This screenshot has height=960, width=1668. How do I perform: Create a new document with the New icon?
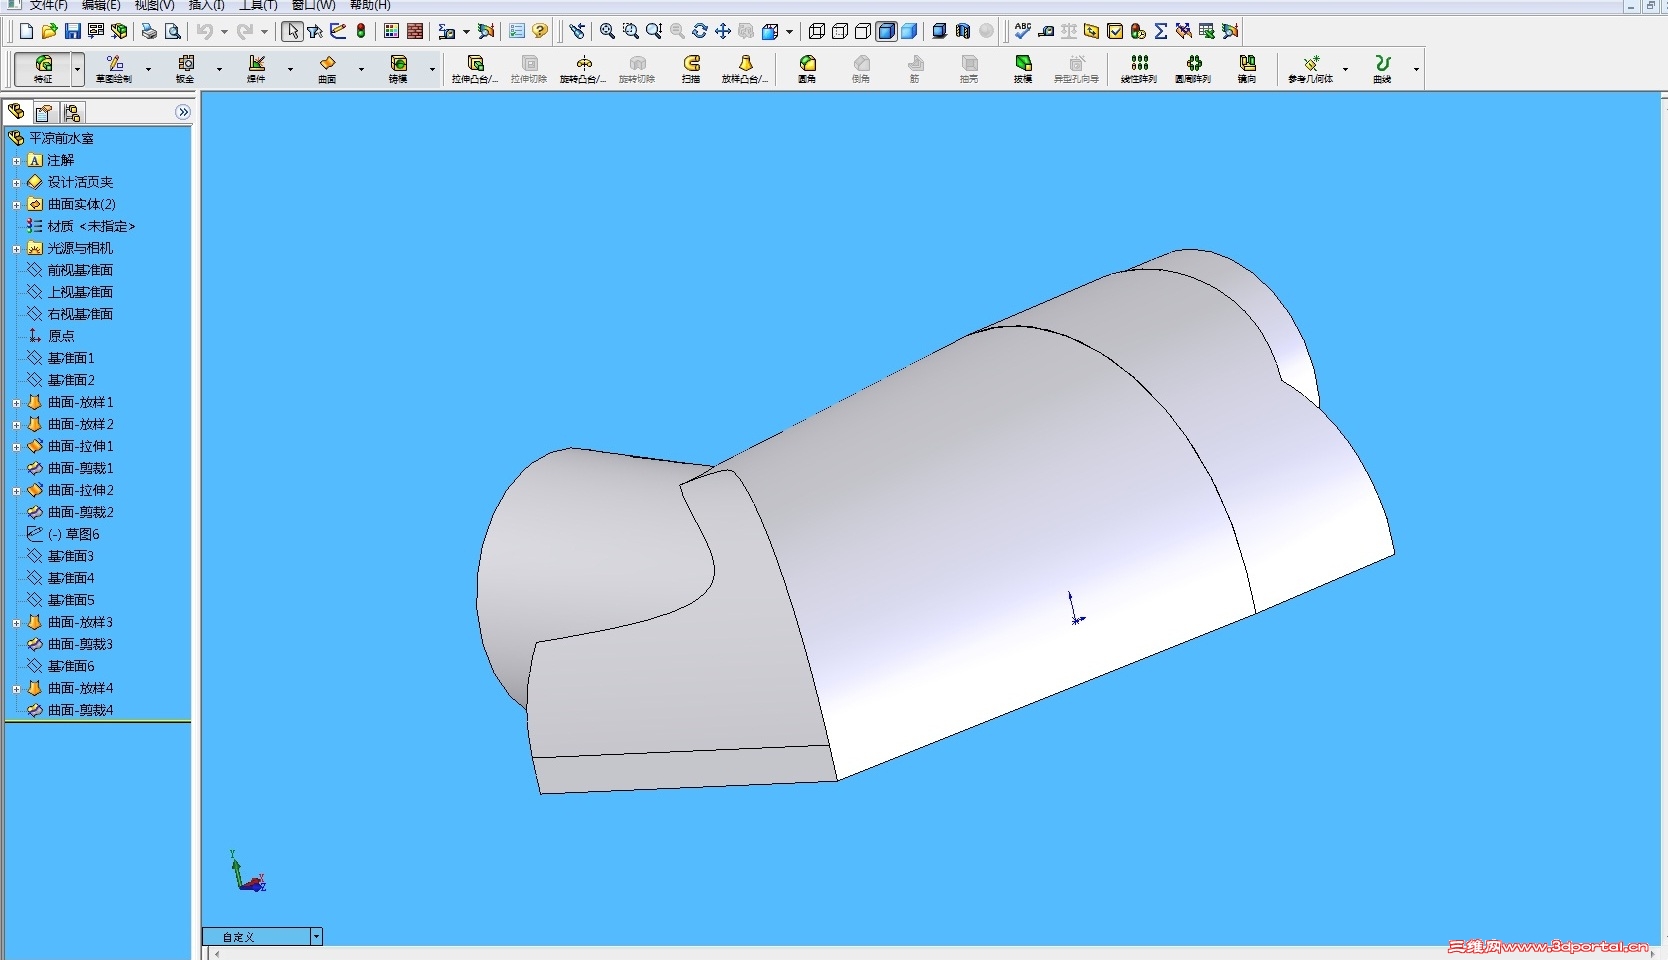(26, 32)
